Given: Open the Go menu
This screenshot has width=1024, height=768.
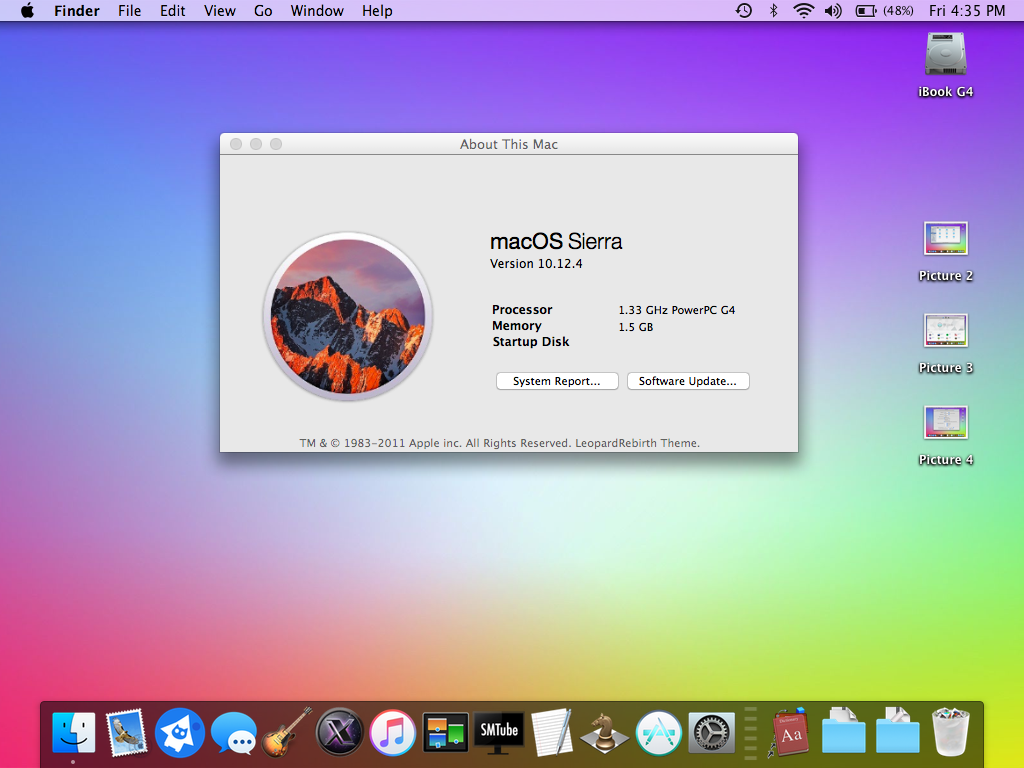Looking at the screenshot, I should (263, 11).
